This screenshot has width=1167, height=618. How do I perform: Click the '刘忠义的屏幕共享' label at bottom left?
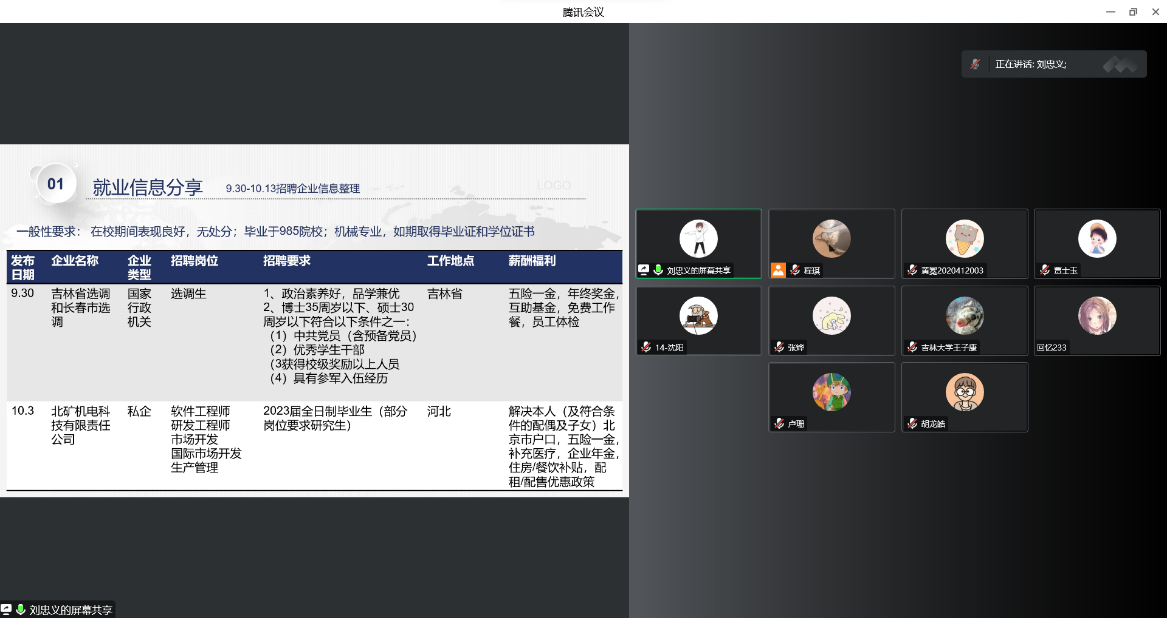coord(71,609)
